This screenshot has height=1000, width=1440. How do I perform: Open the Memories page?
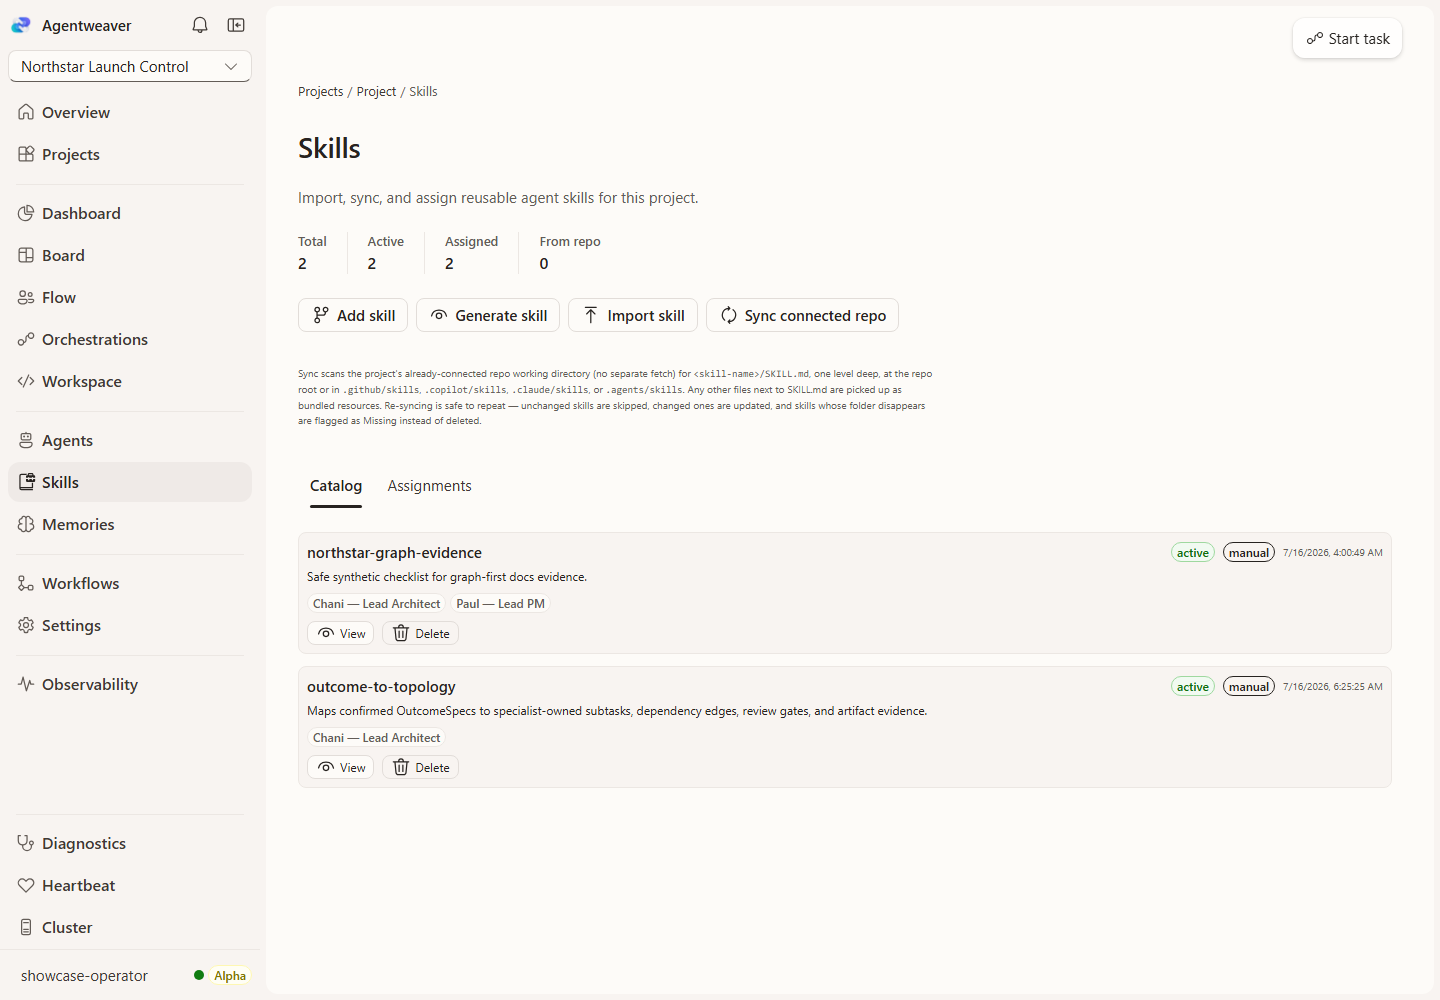tap(130, 524)
